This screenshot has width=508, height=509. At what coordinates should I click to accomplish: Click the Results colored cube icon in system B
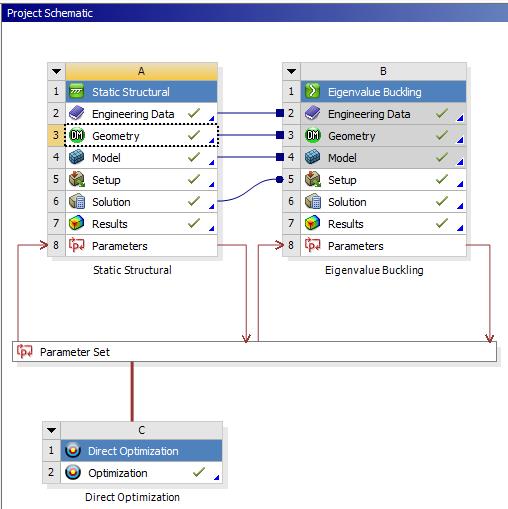tap(313, 223)
